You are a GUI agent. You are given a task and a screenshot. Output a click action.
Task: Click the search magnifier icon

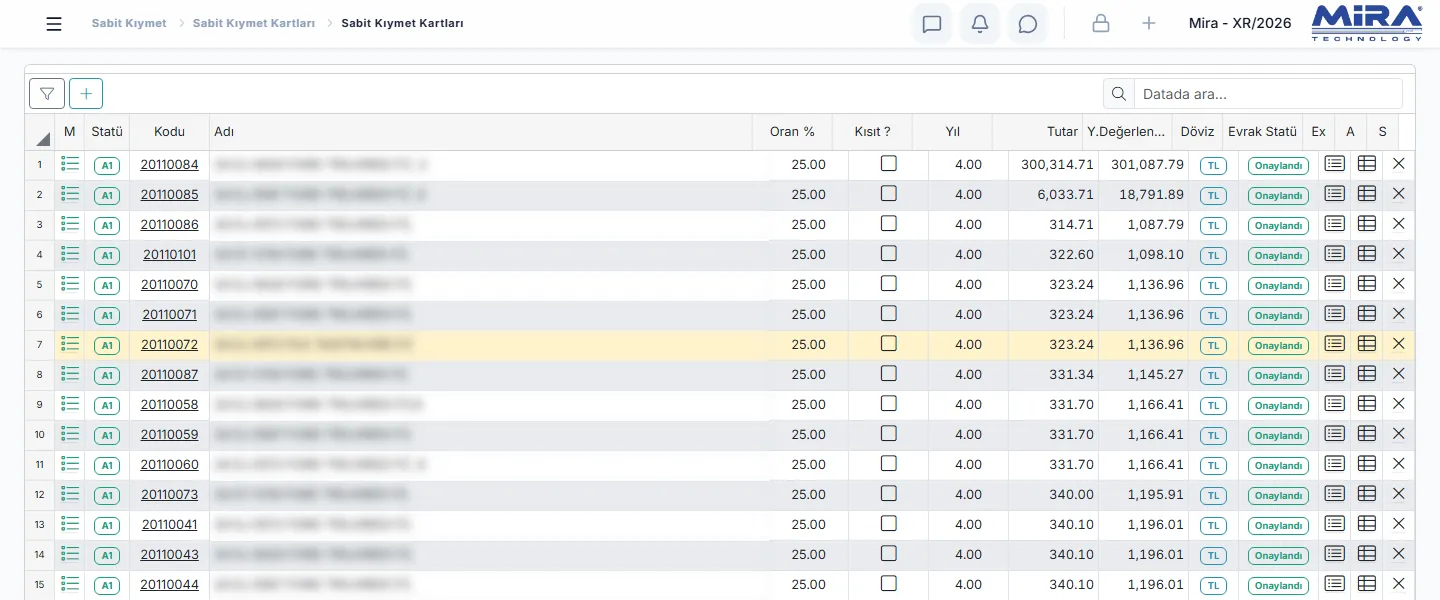click(1119, 94)
